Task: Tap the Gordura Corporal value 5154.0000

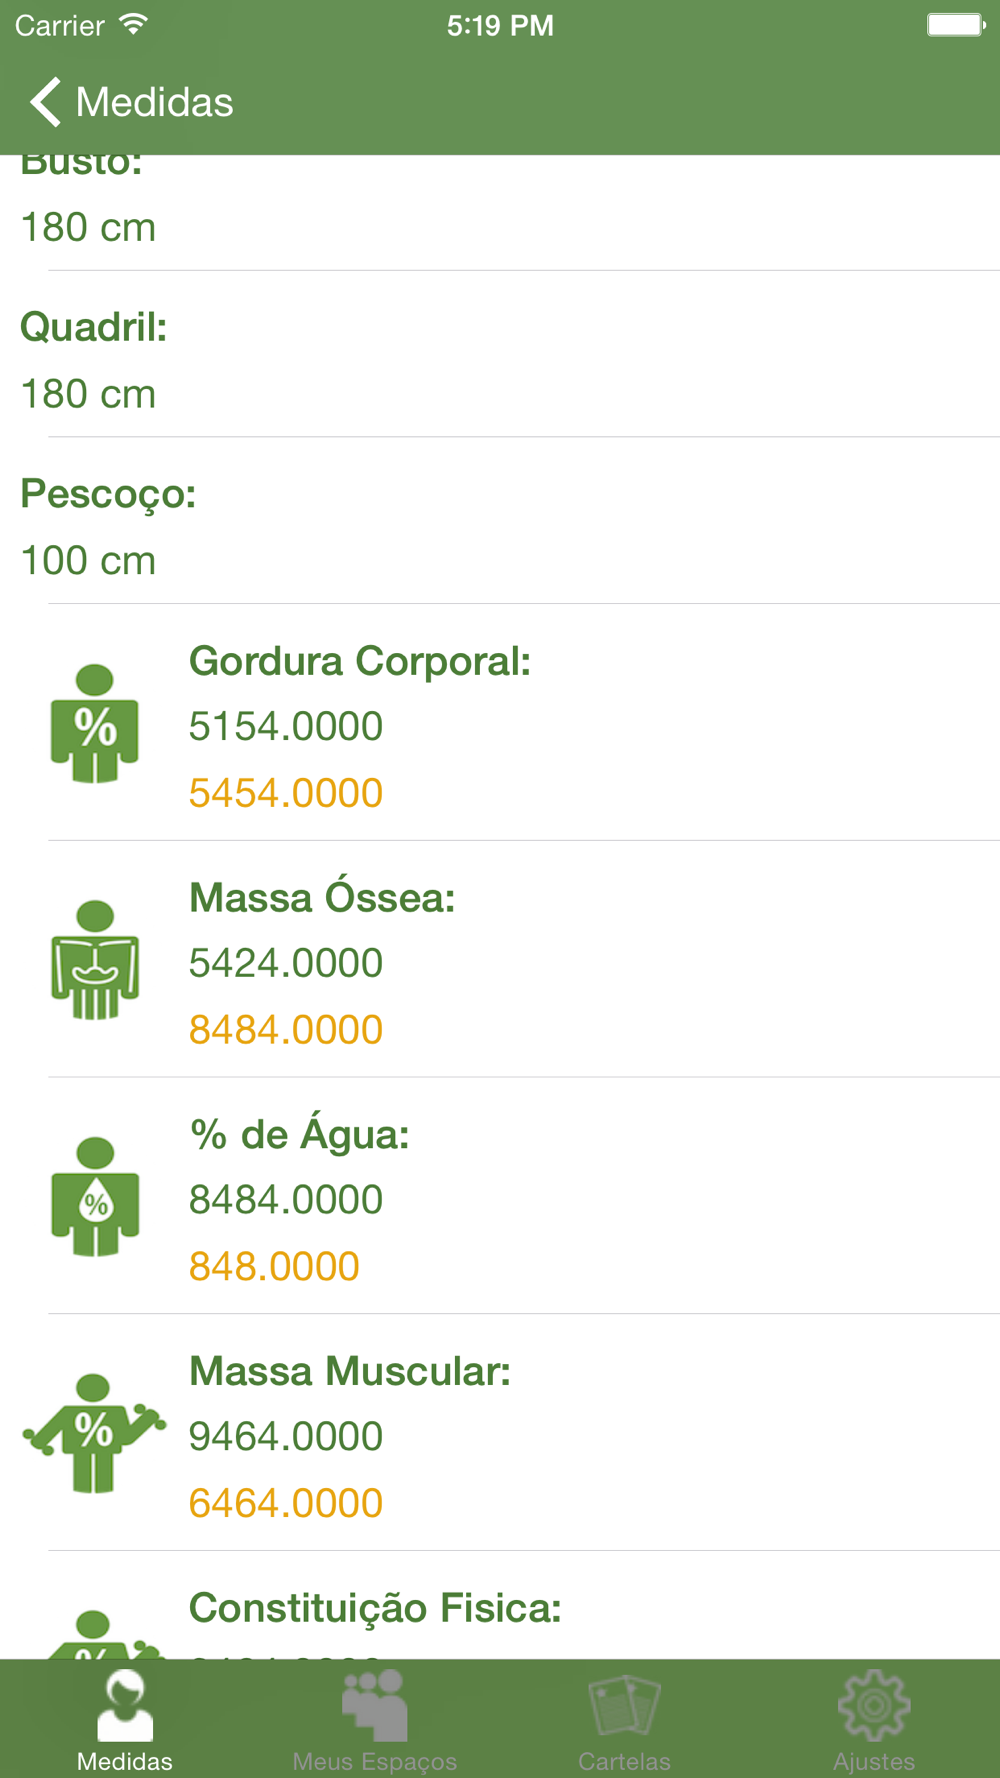Action: [286, 727]
